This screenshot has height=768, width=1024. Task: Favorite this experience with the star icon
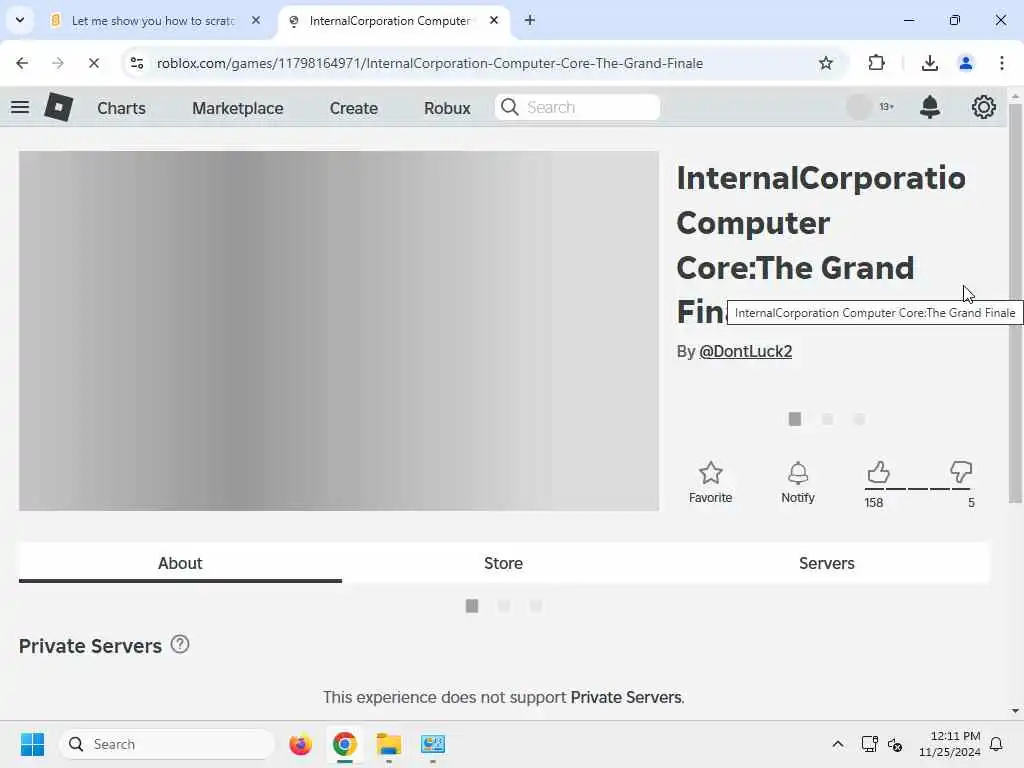click(711, 482)
